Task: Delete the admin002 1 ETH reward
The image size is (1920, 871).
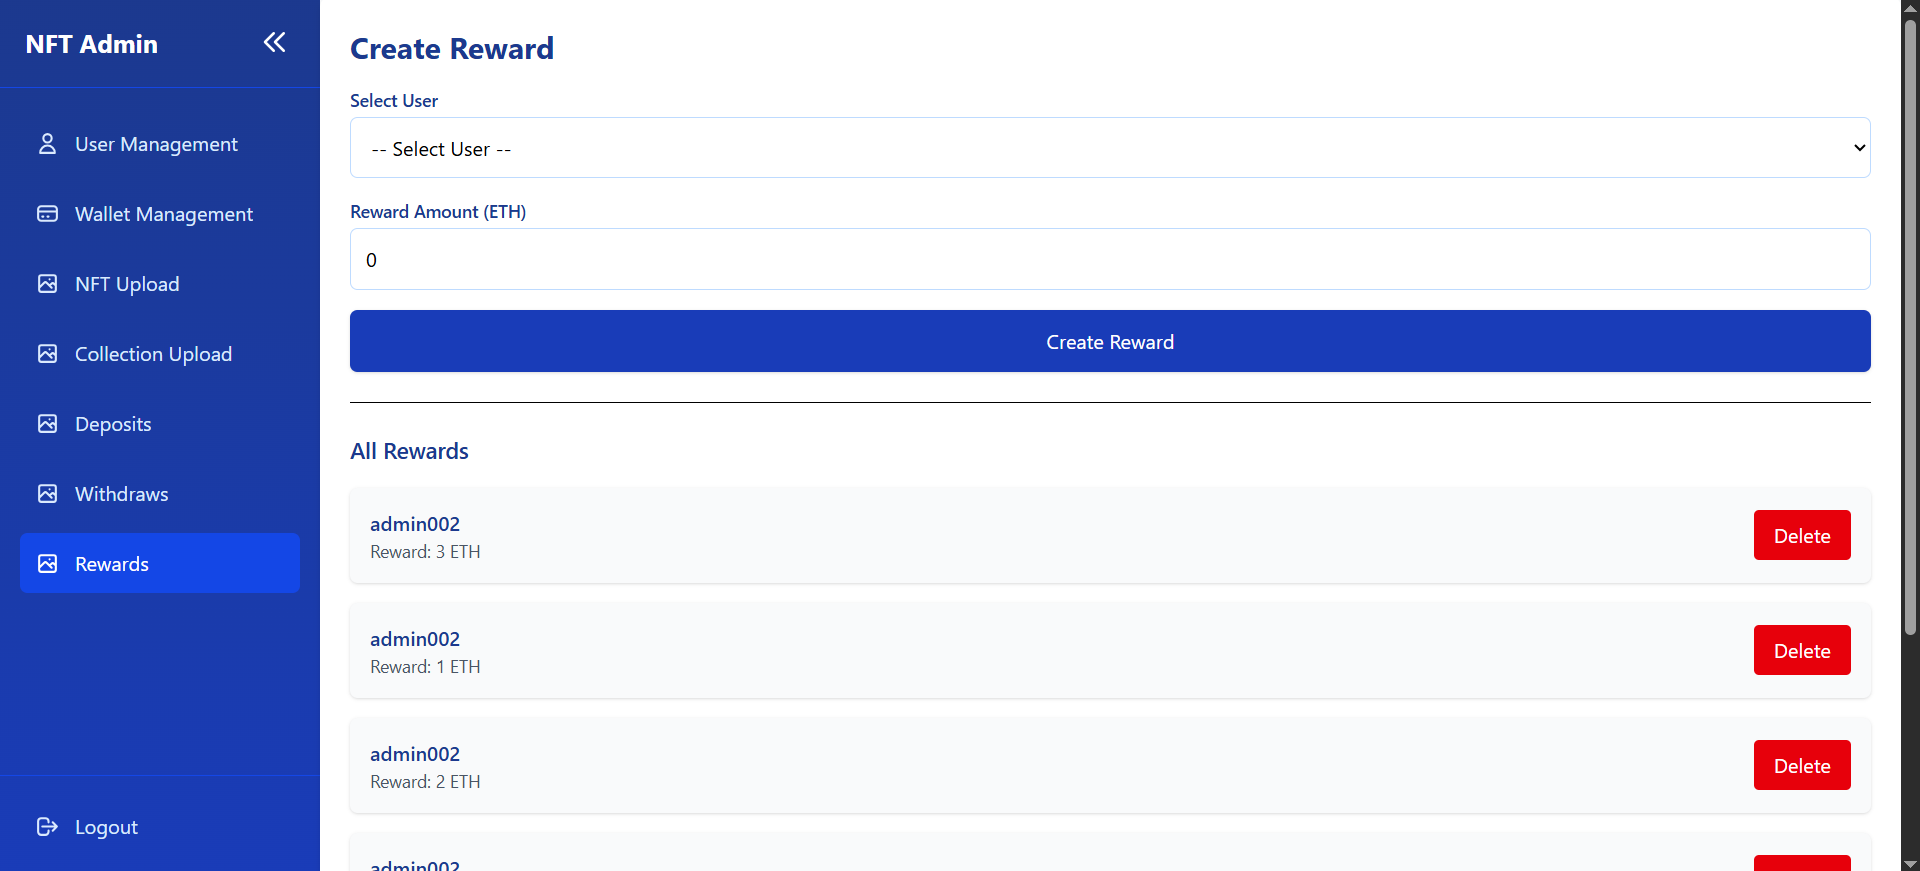Action: pos(1801,651)
